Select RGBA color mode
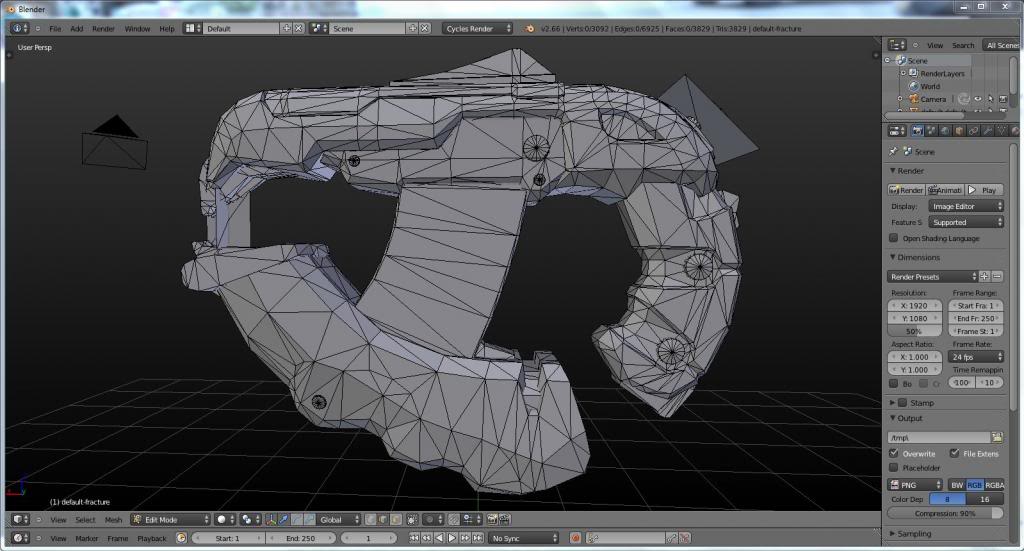 click(x=994, y=484)
